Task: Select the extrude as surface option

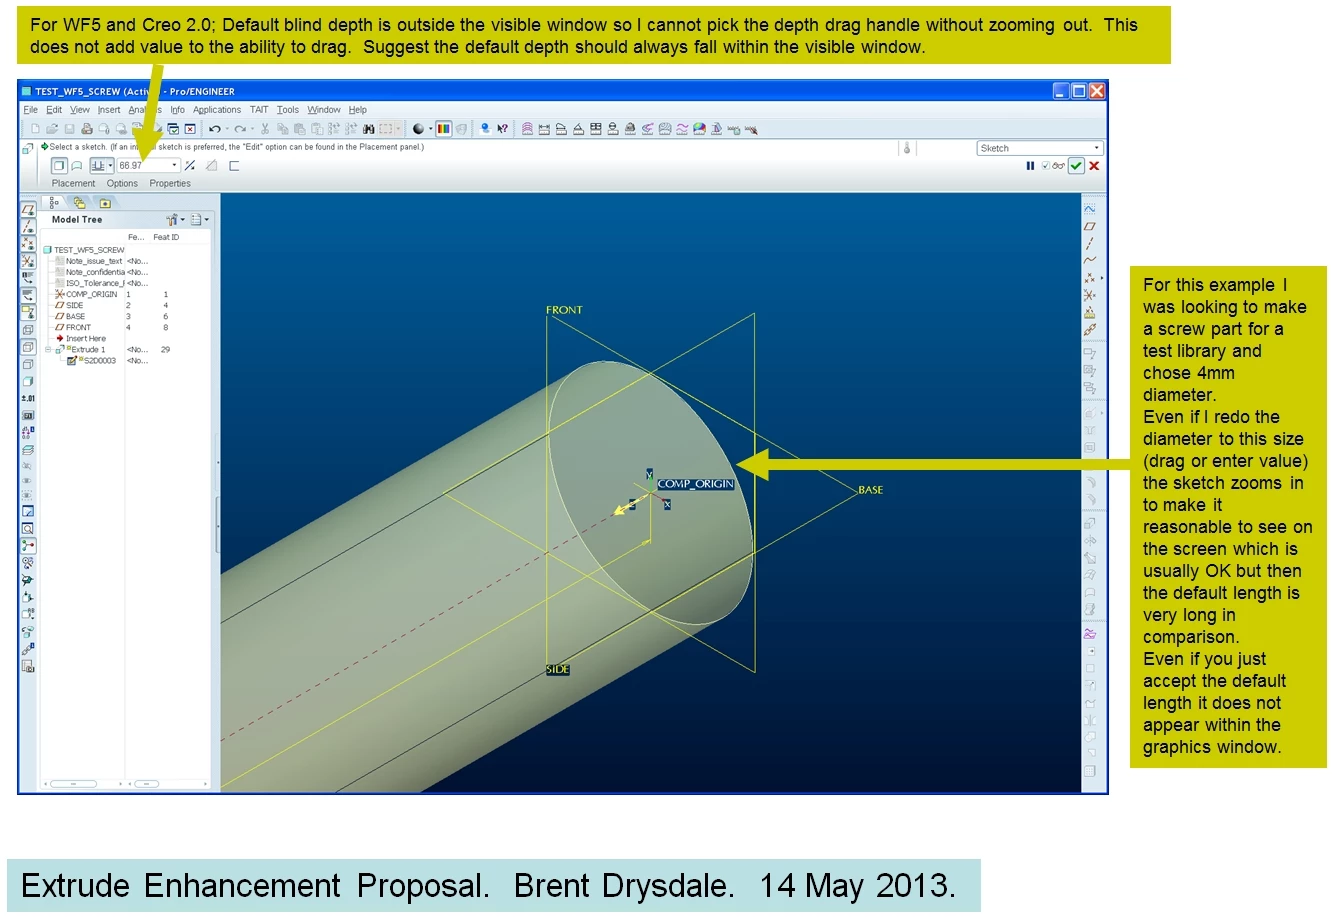Action: 77,166
